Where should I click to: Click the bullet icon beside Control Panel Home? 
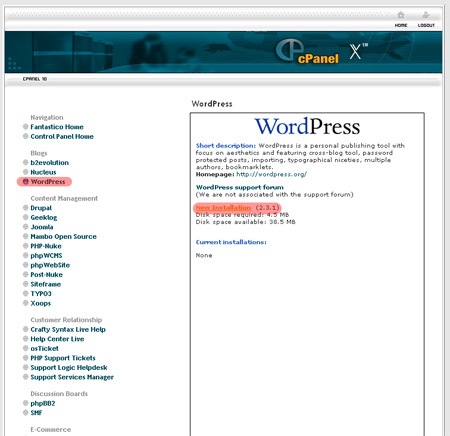click(25, 136)
